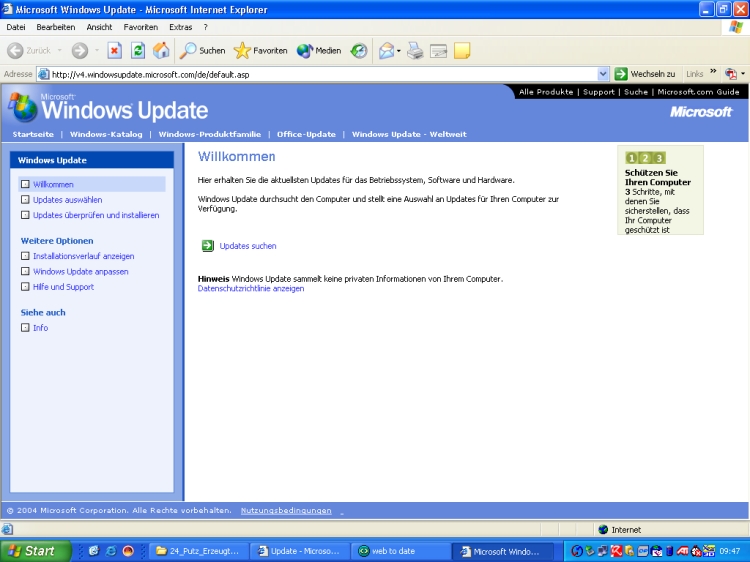Open the Nutzungsbedingungen footer link
This screenshot has height=562, width=750.
(286, 511)
